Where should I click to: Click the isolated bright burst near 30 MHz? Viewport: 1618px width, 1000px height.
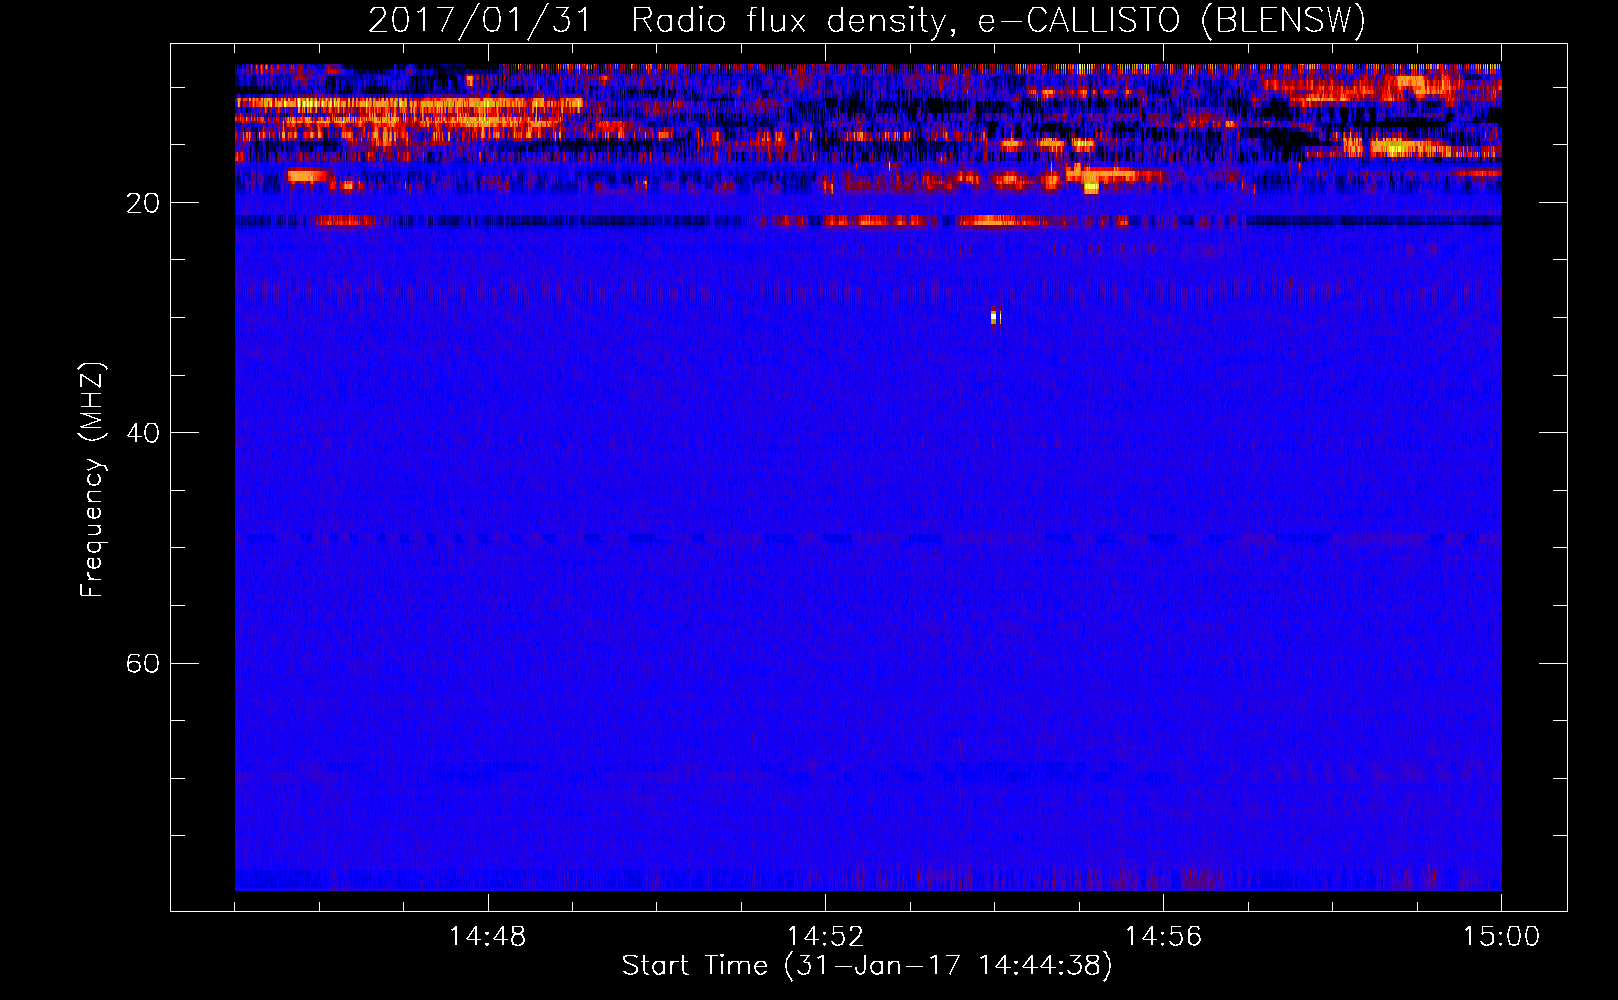(x=995, y=317)
